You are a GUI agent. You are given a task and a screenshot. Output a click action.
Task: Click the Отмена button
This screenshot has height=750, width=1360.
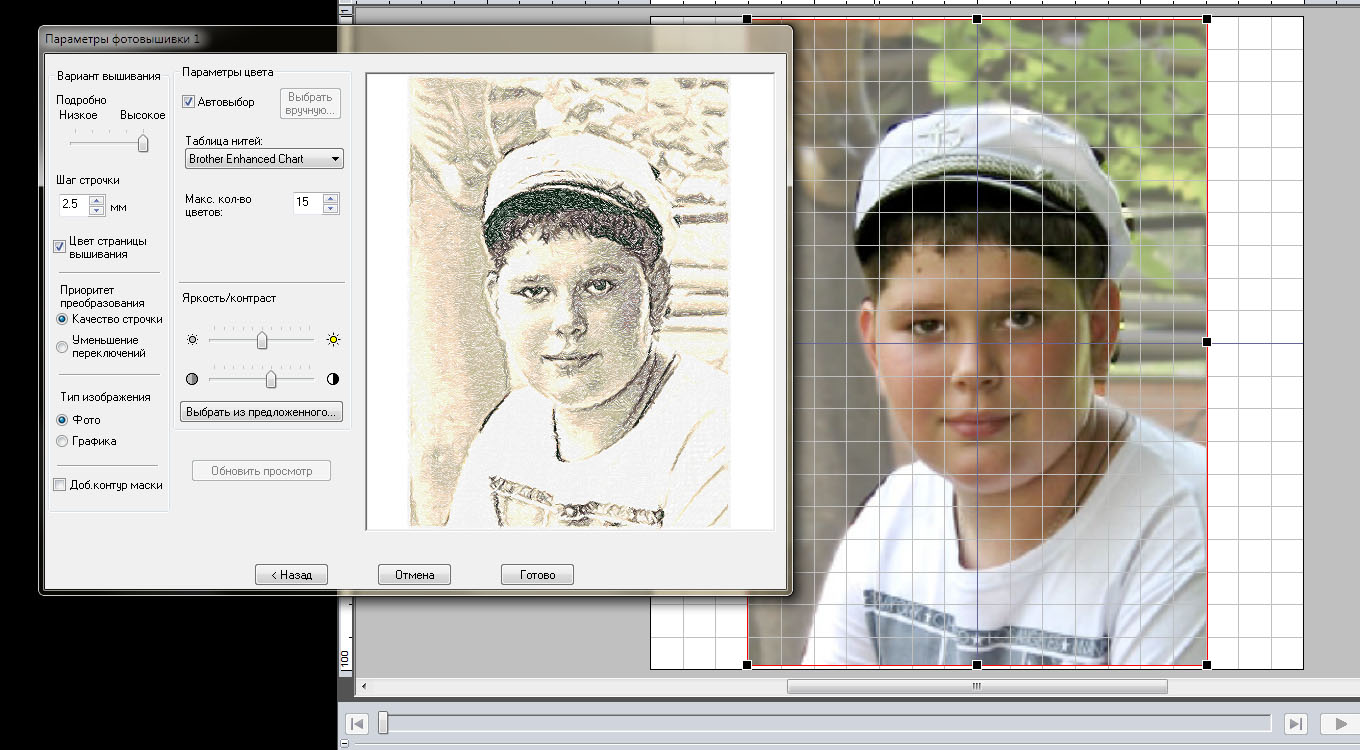click(414, 575)
